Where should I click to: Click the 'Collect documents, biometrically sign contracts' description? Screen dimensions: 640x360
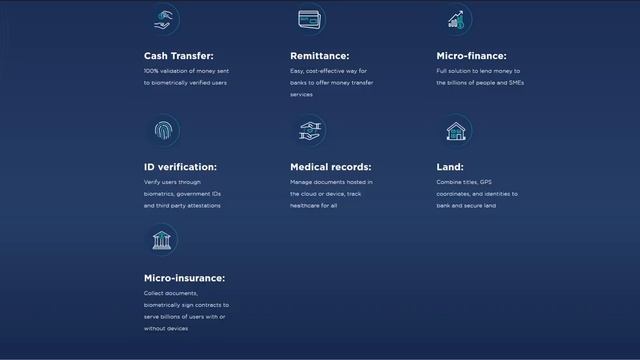186,311
